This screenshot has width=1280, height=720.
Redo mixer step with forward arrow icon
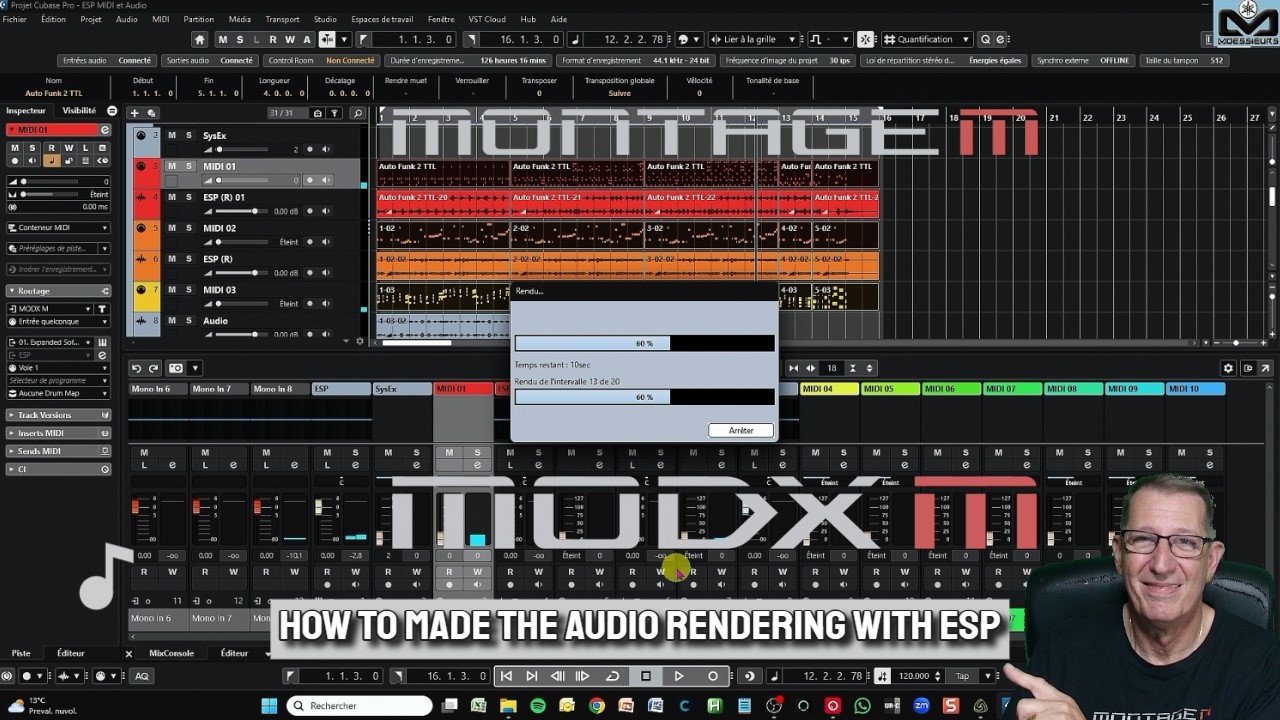click(x=154, y=368)
